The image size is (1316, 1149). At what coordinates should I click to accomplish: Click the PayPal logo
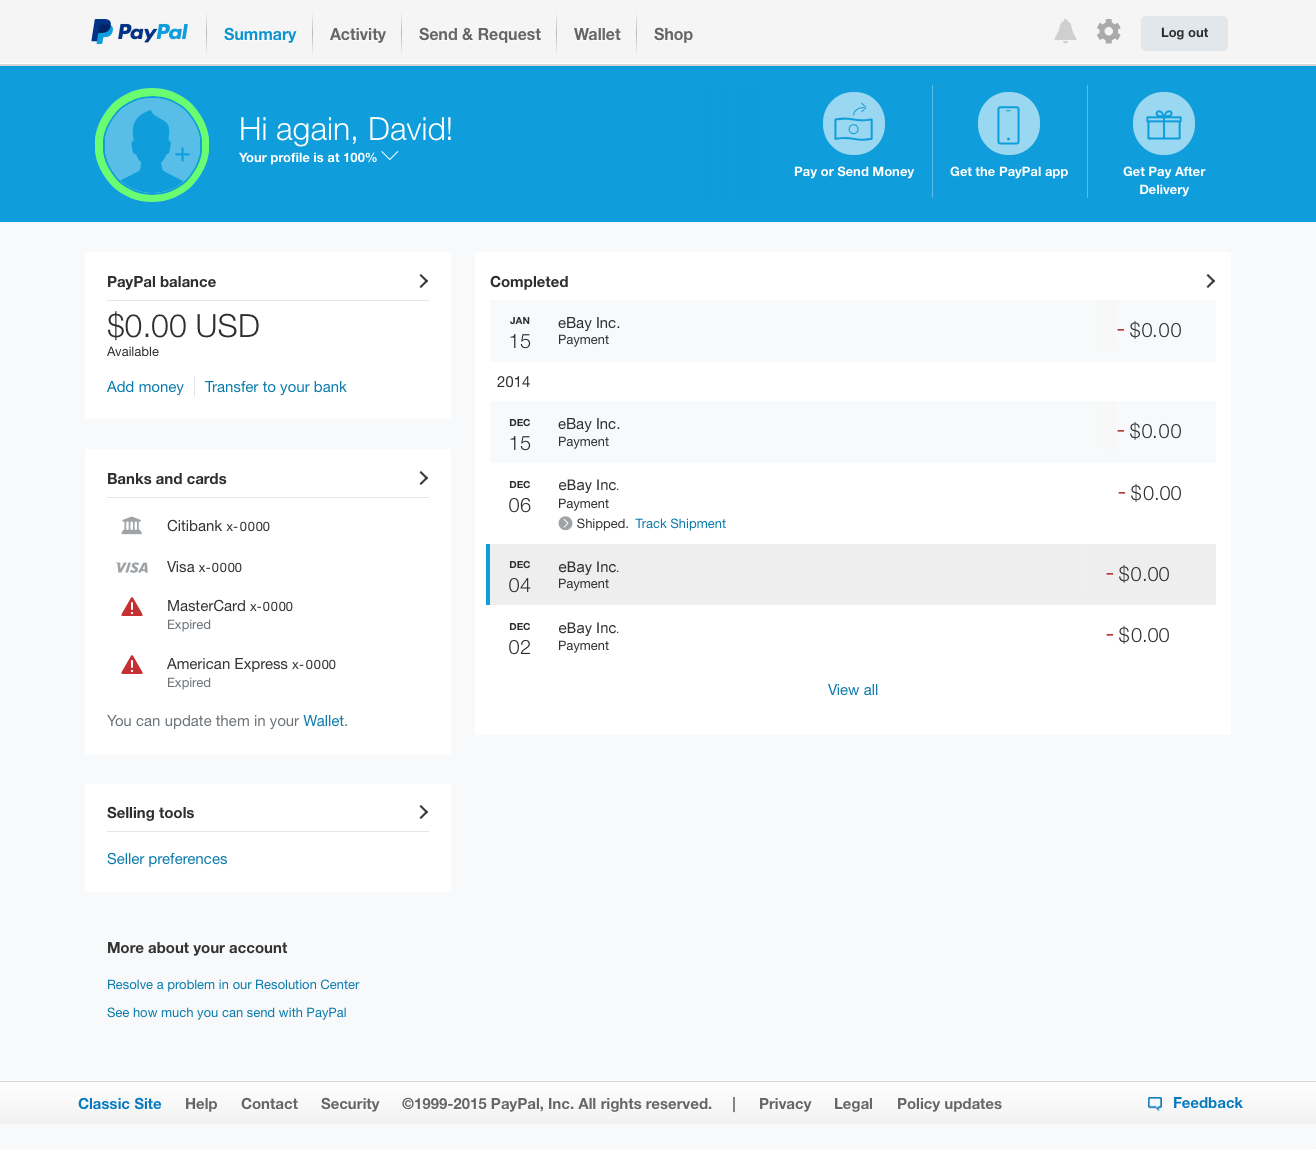pyautogui.click(x=139, y=31)
